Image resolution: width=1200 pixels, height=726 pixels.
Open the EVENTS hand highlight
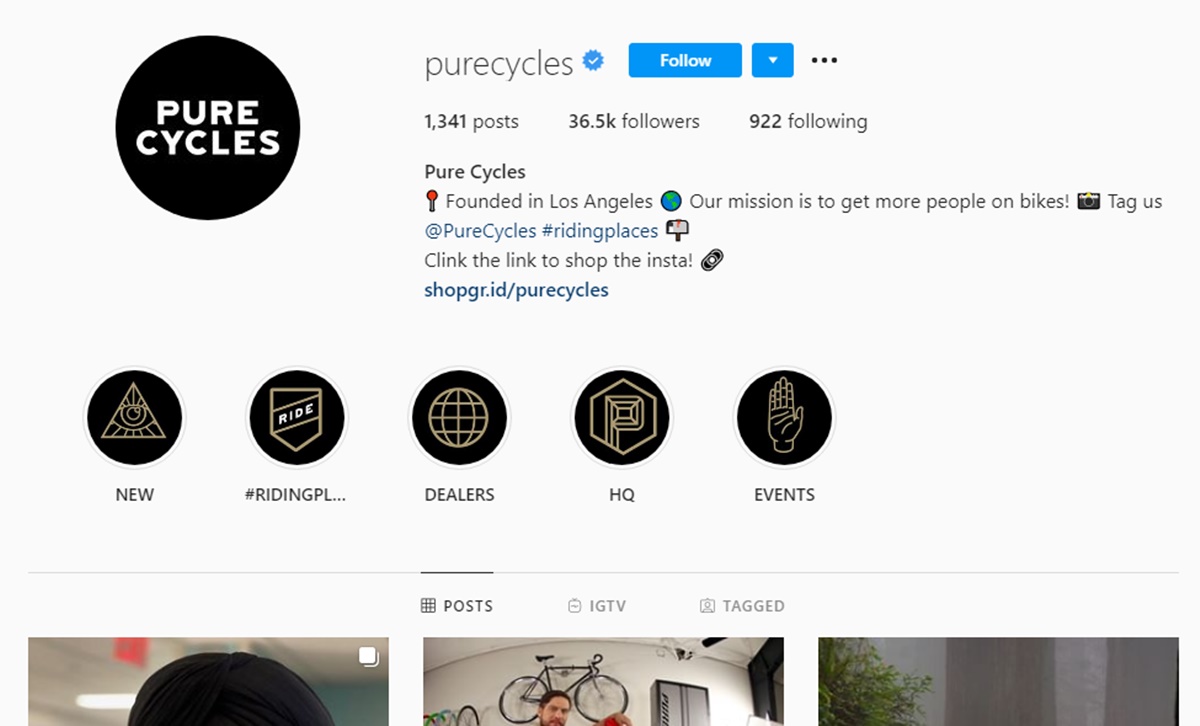(x=784, y=418)
